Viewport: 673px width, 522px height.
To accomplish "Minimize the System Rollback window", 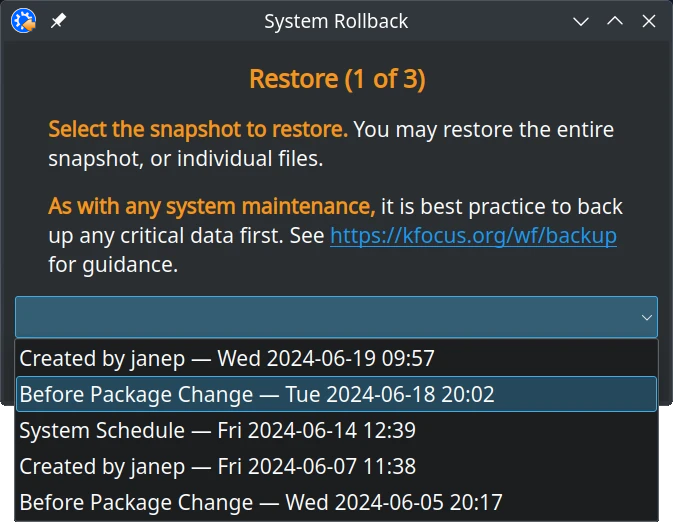I will pyautogui.click(x=581, y=21).
